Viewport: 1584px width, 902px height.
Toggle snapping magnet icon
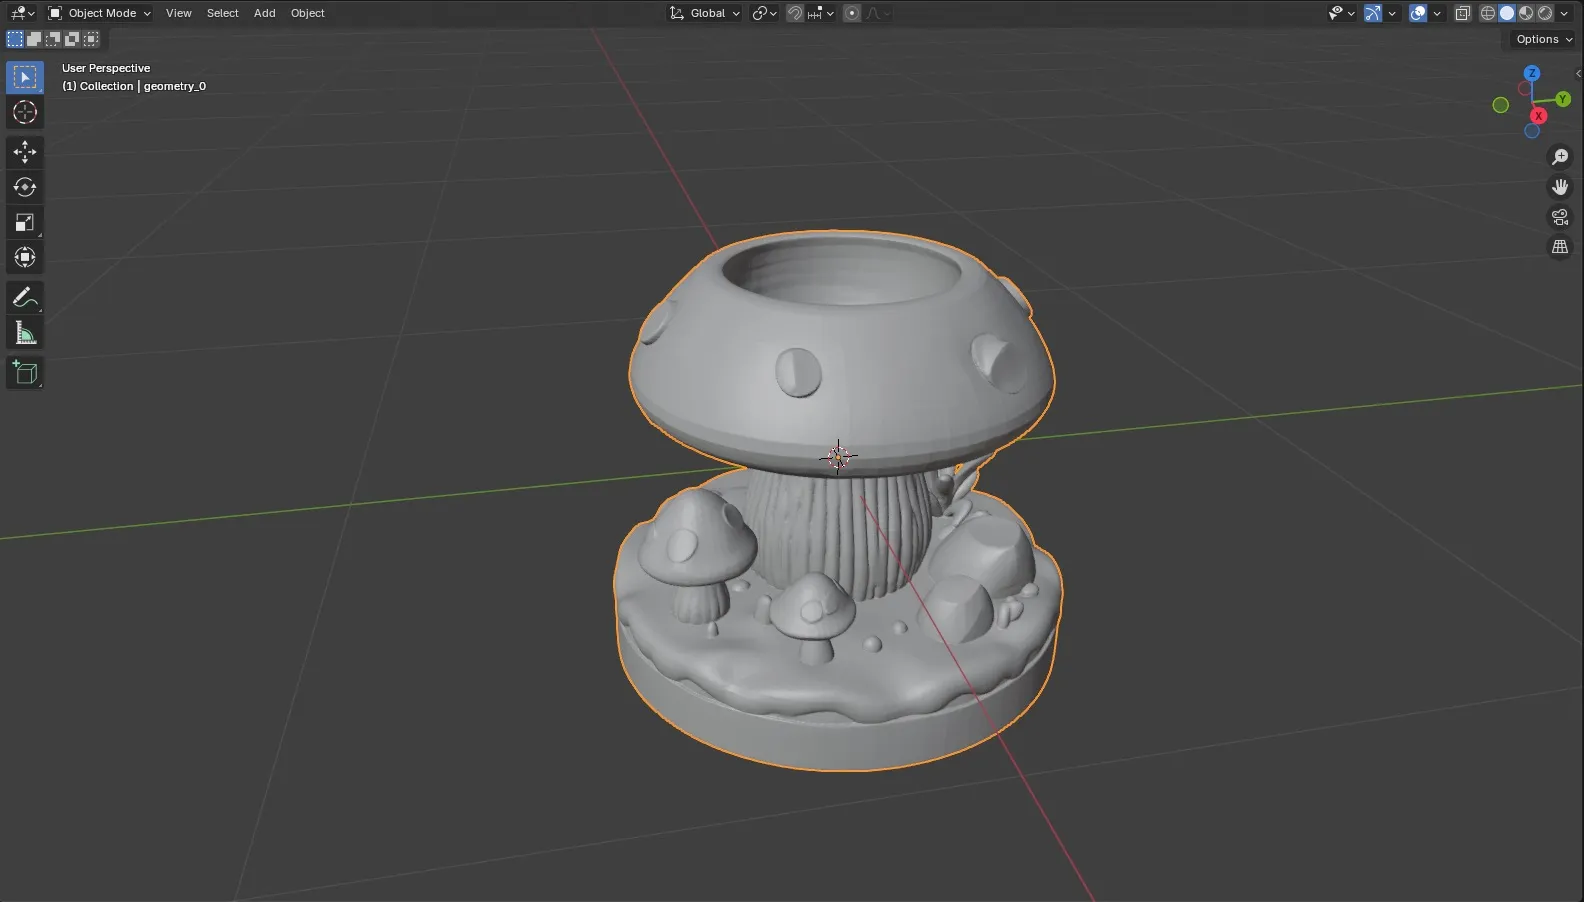click(x=795, y=13)
